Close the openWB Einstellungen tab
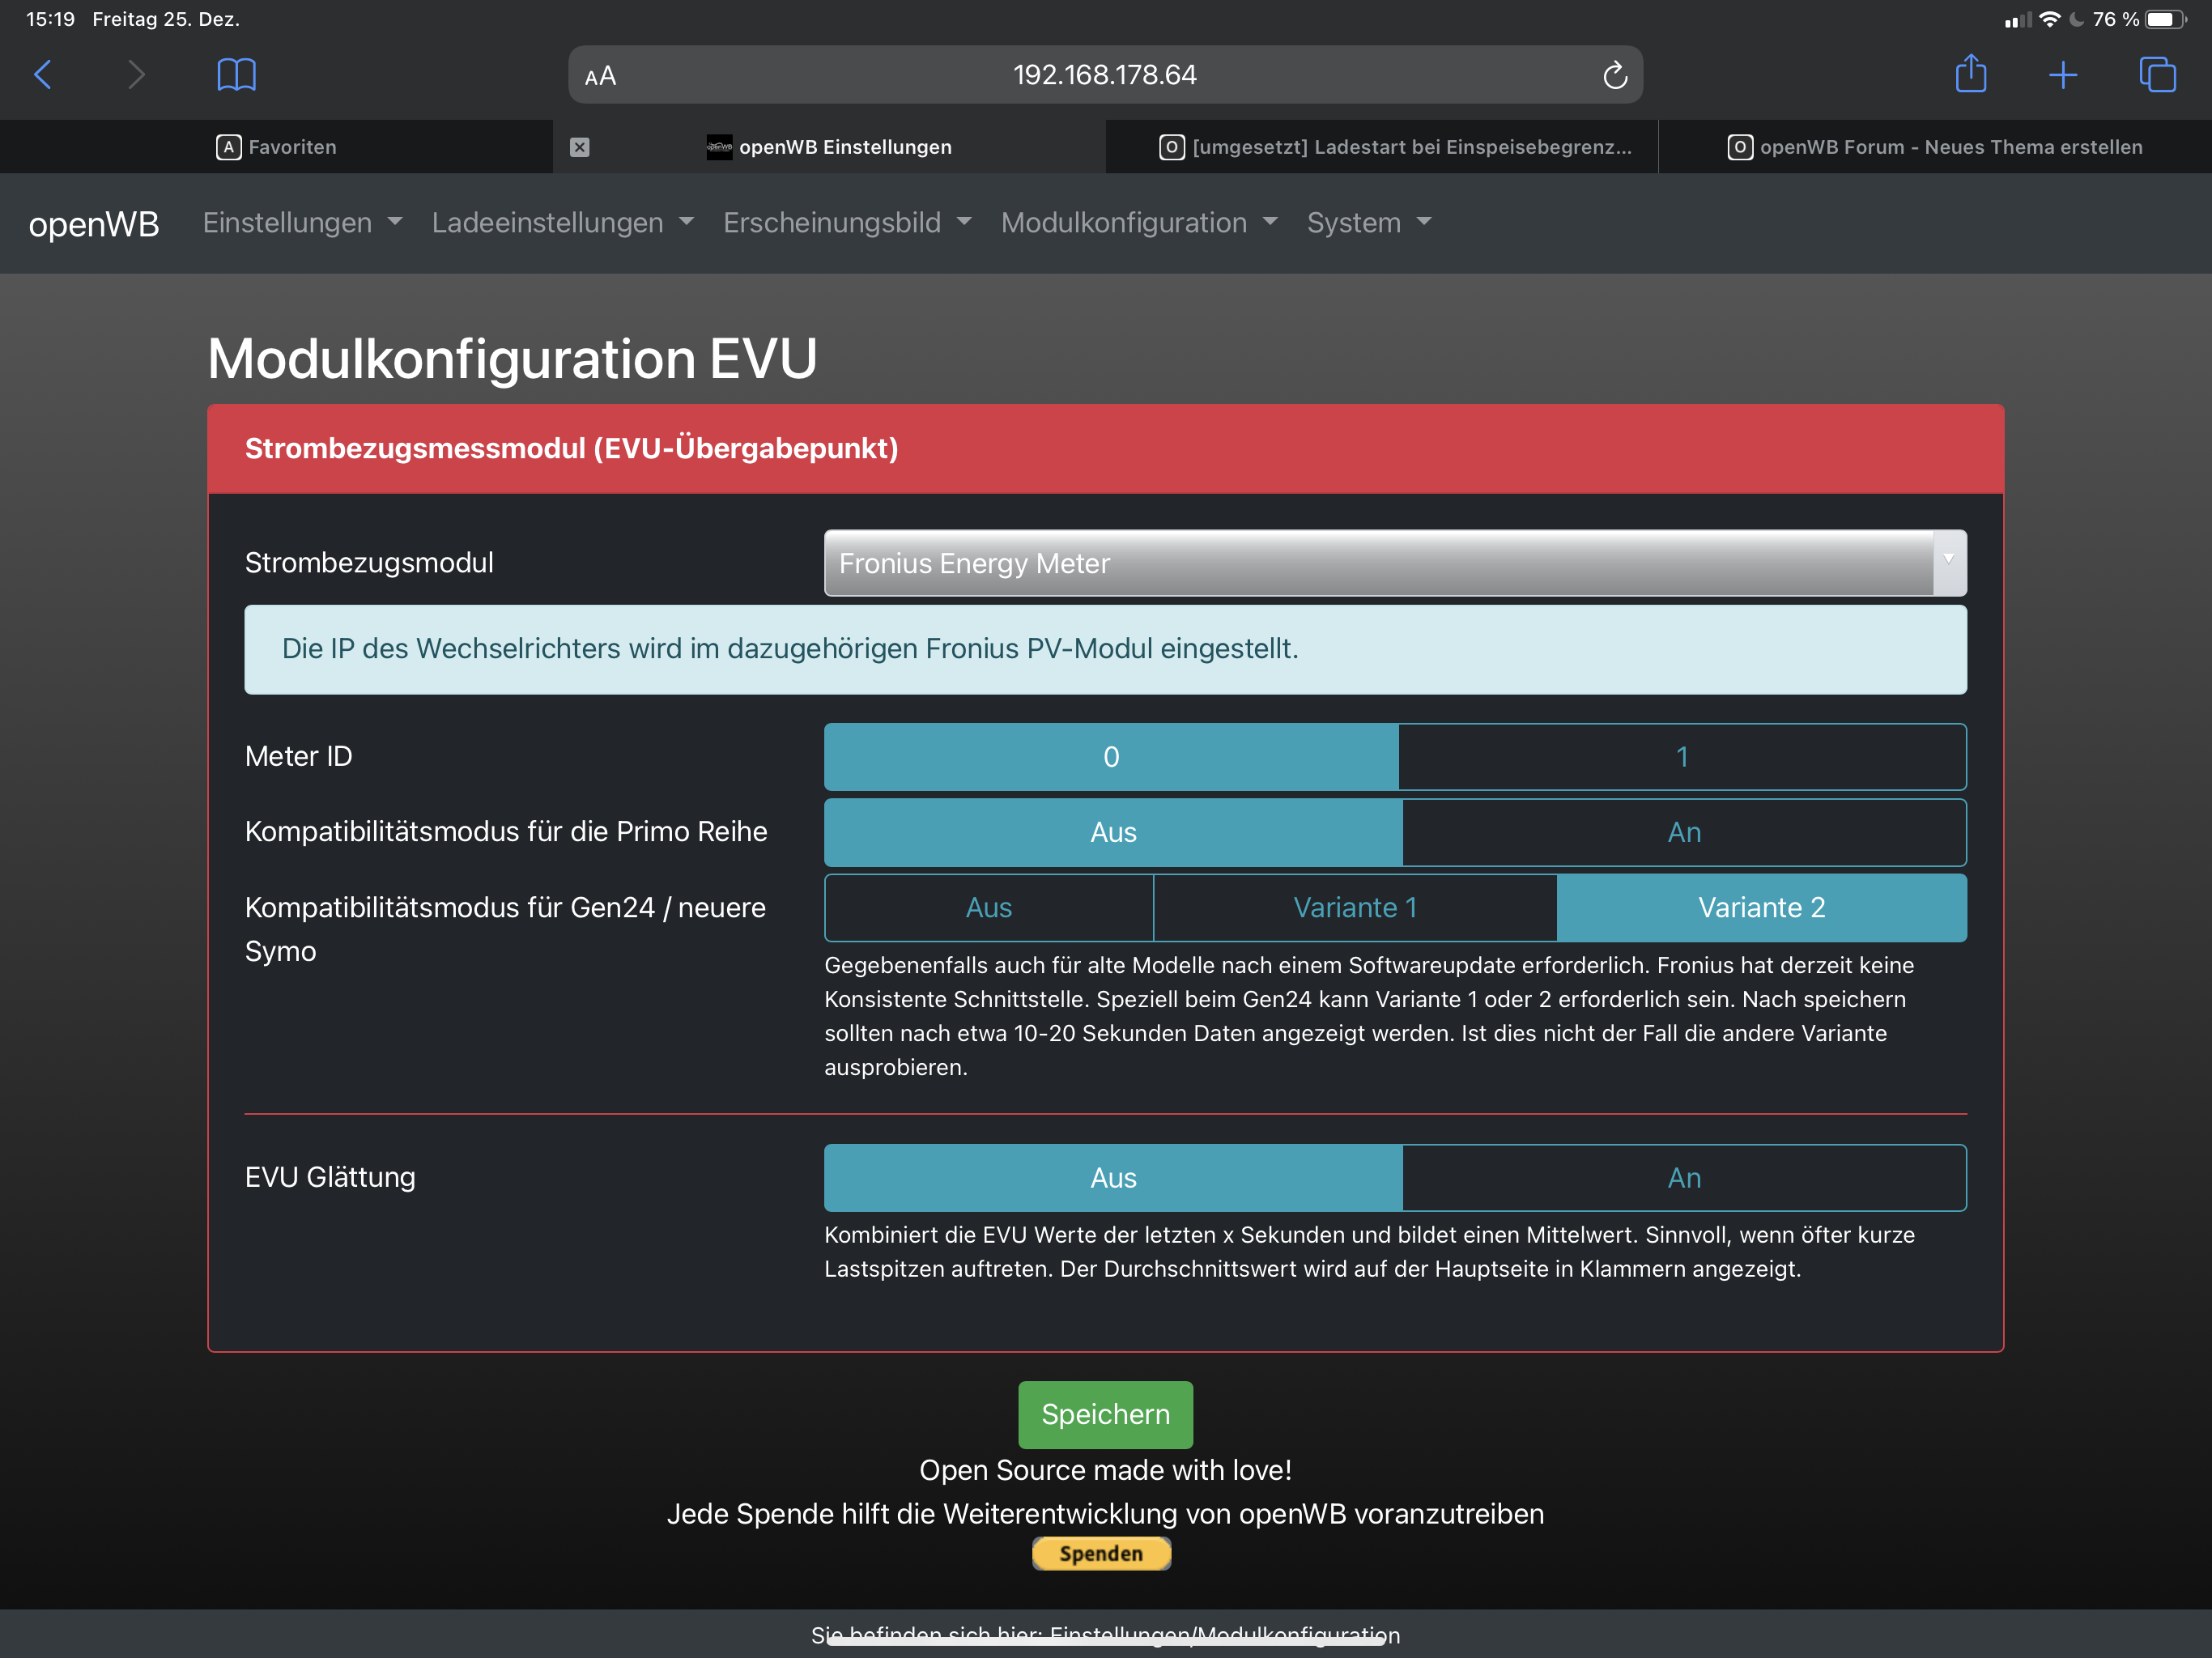This screenshot has height=1658, width=2212. click(x=580, y=147)
